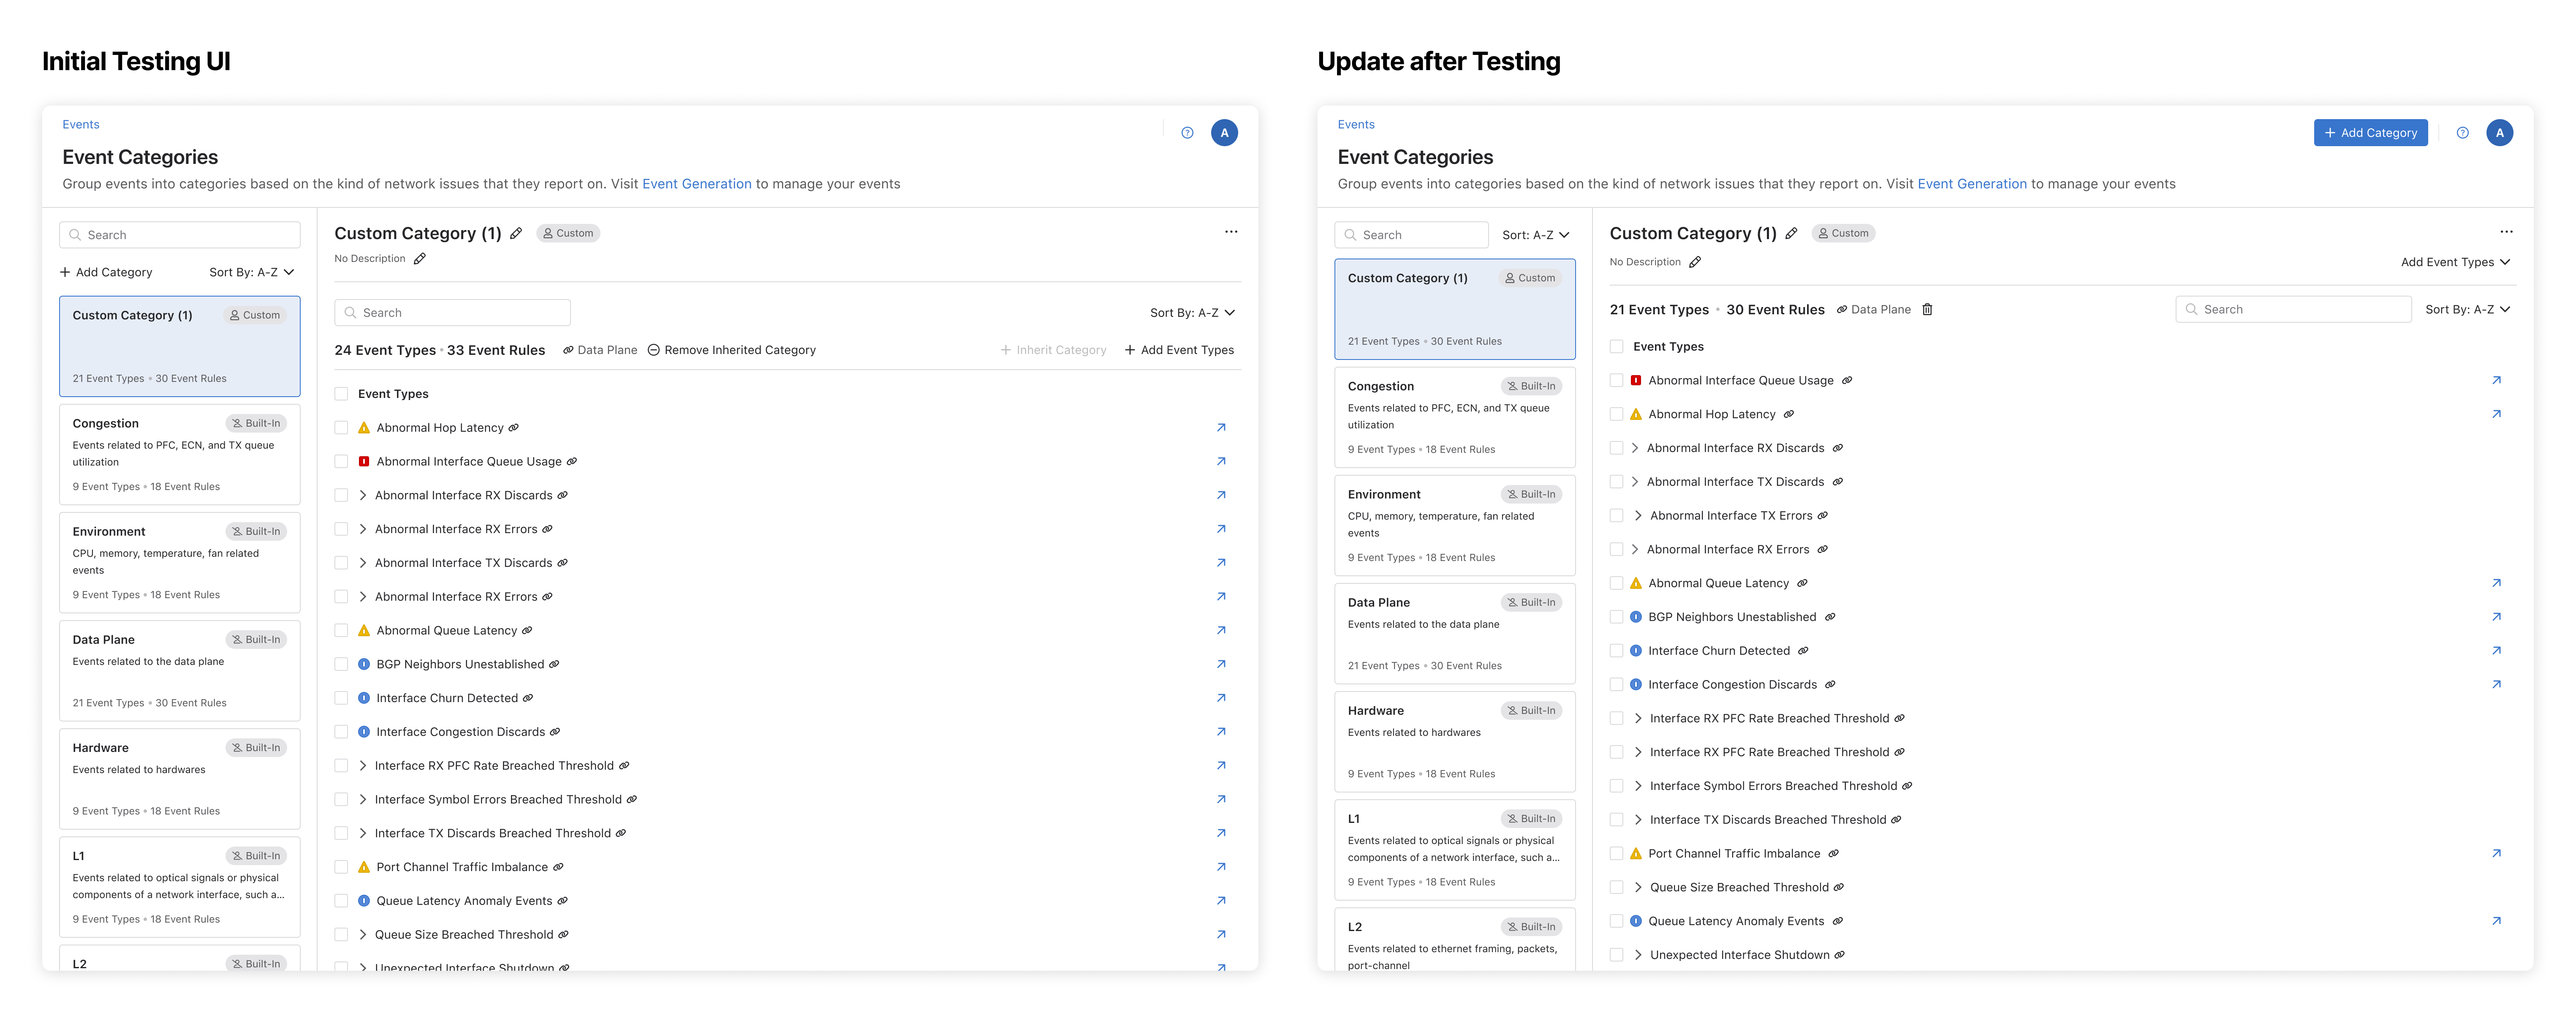Image resolution: width=2576 pixels, height=1013 pixels.
Task: Check Interface Congestion Discards, Initial Testing UI
Action: 341,732
